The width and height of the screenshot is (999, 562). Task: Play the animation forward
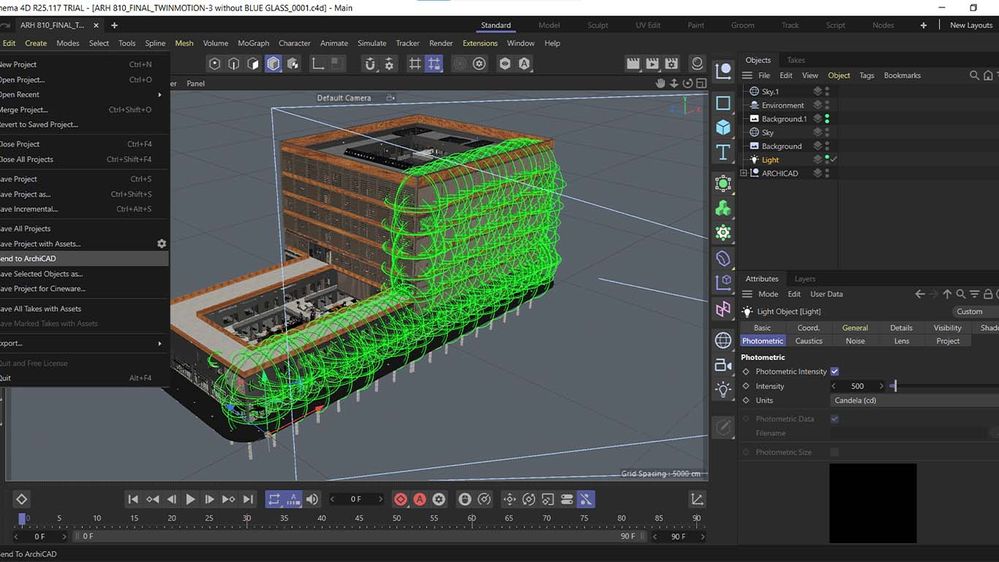coord(190,500)
